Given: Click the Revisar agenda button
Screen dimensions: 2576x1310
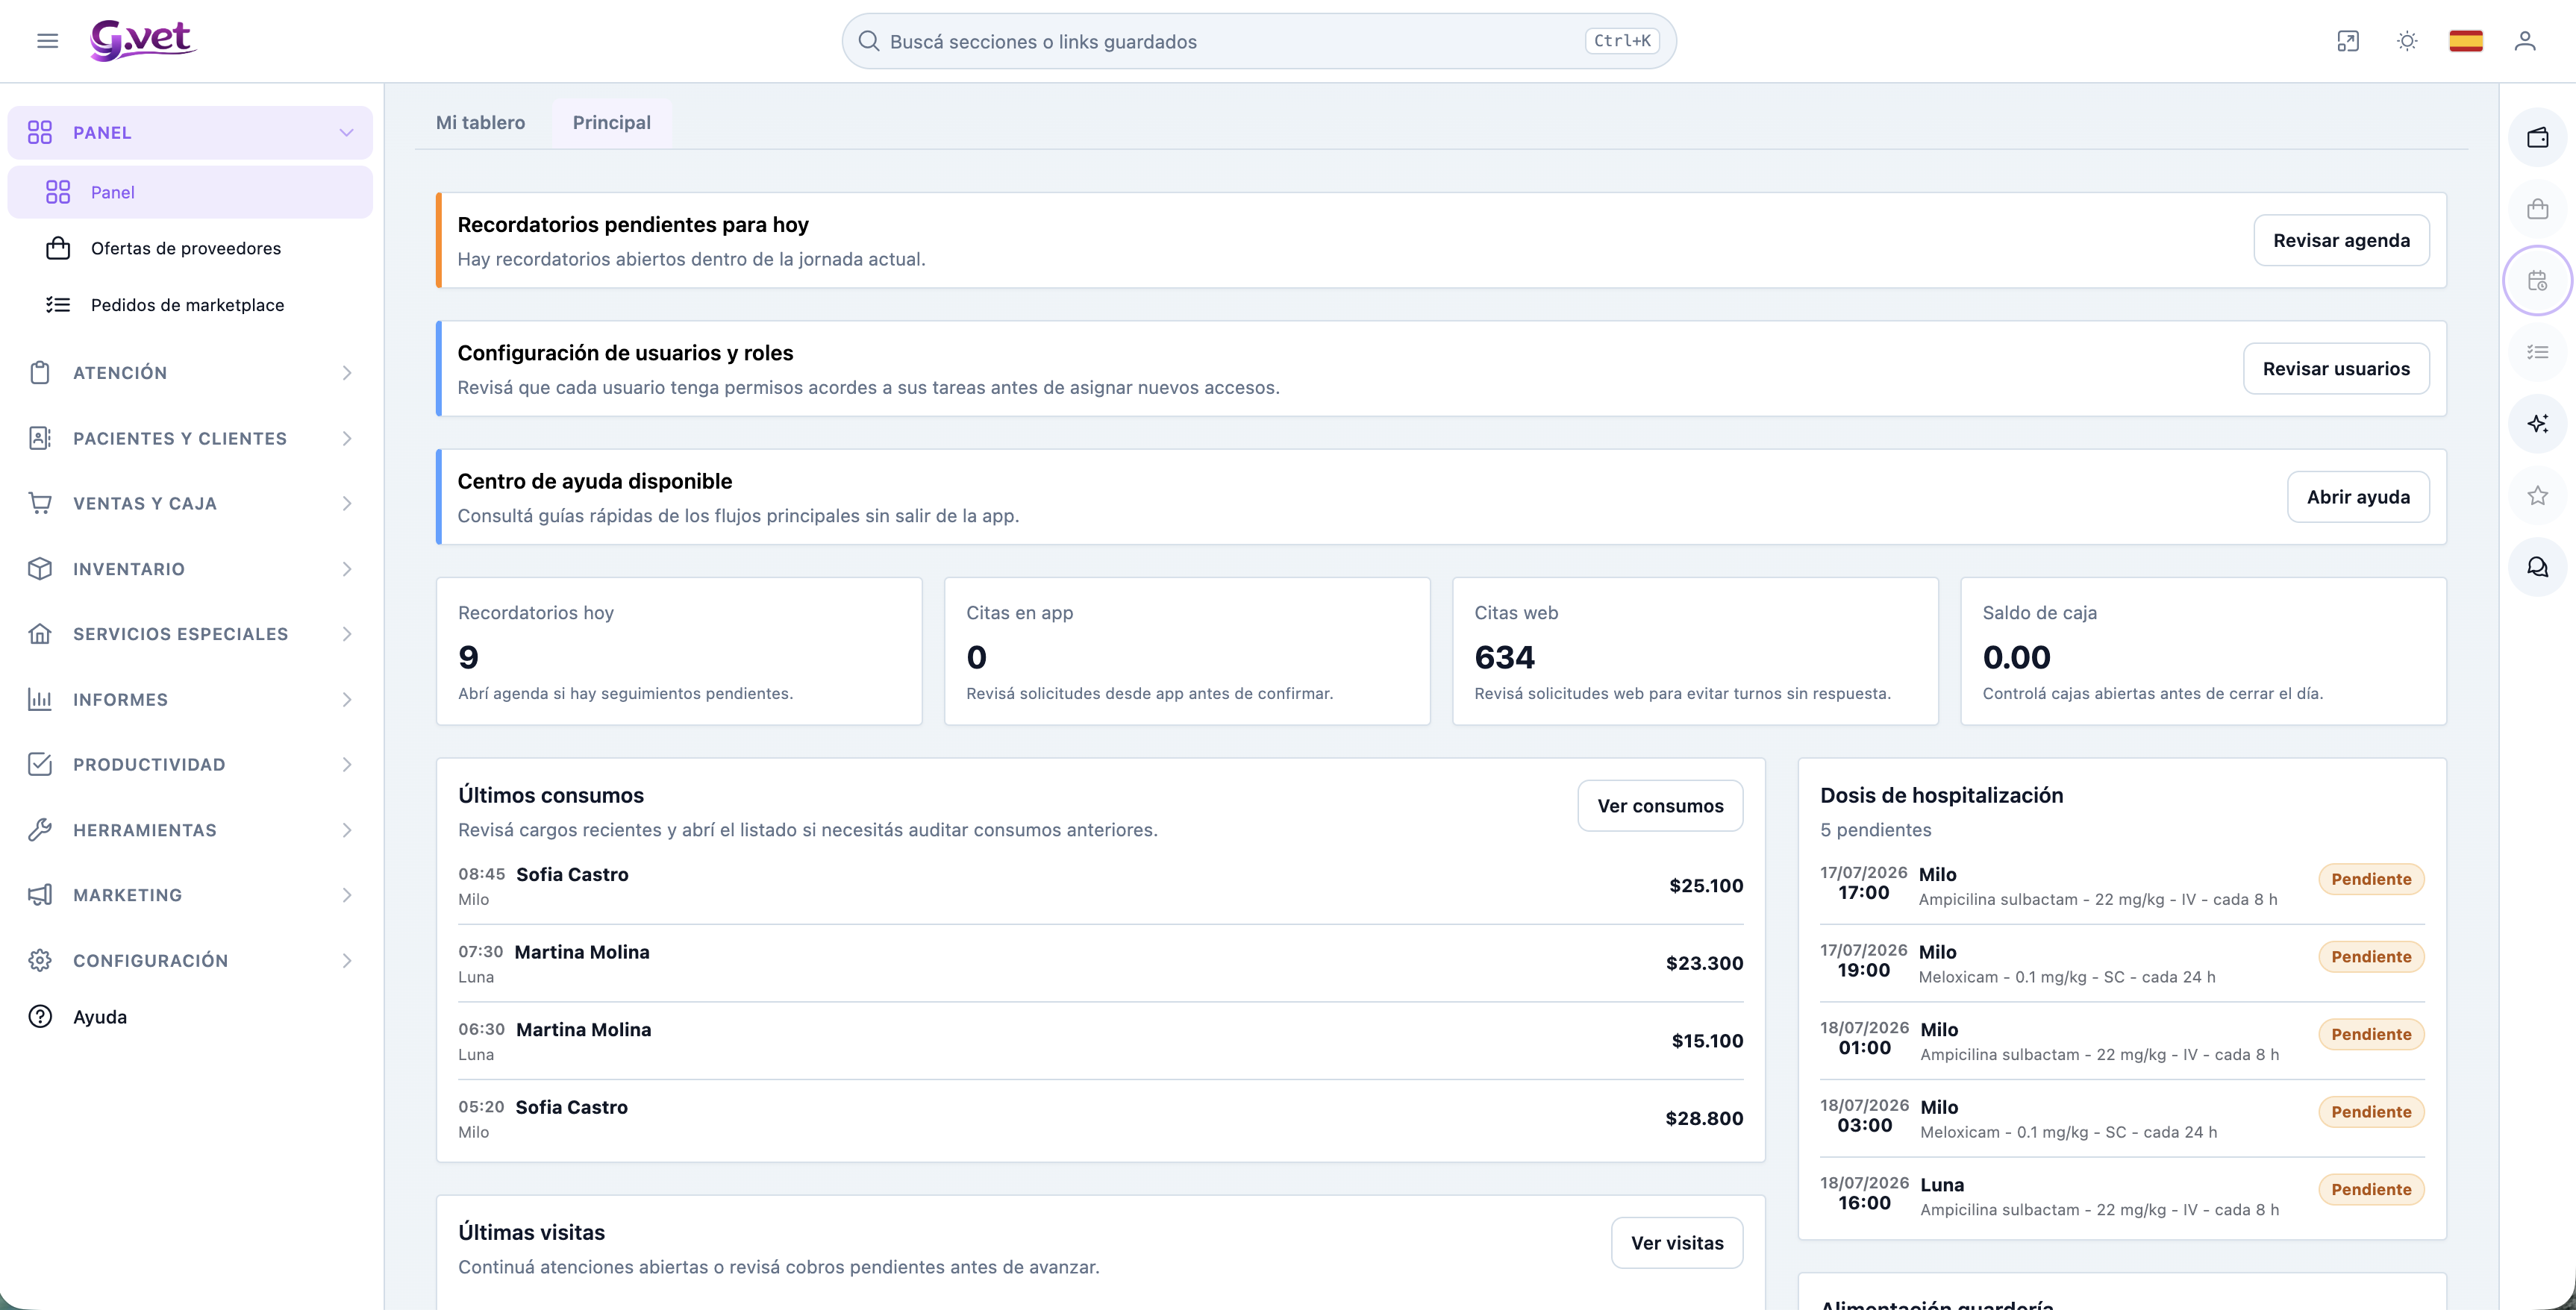Looking at the screenshot, I should click(2341, 240).
